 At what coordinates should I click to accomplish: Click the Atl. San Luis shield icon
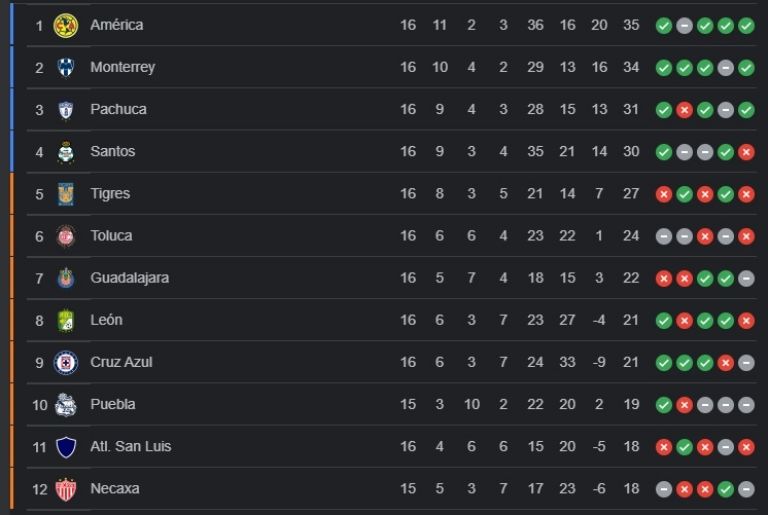[x=66, y=446]
